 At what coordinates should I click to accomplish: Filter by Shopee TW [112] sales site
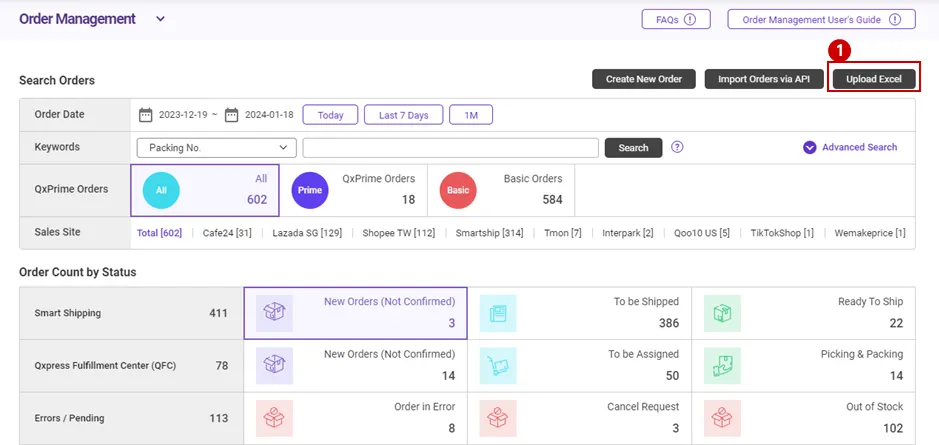pyautogui.click(x=399, y=233)
